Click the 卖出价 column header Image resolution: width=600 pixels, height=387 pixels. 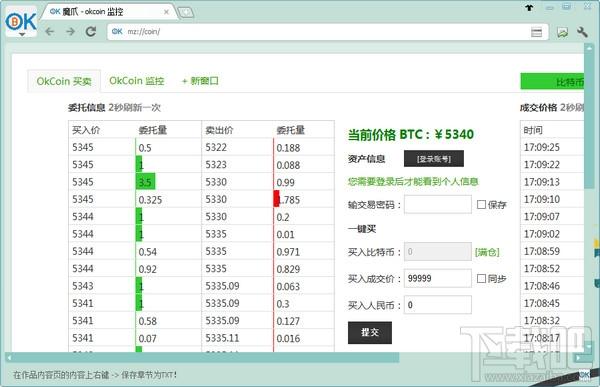219,130
